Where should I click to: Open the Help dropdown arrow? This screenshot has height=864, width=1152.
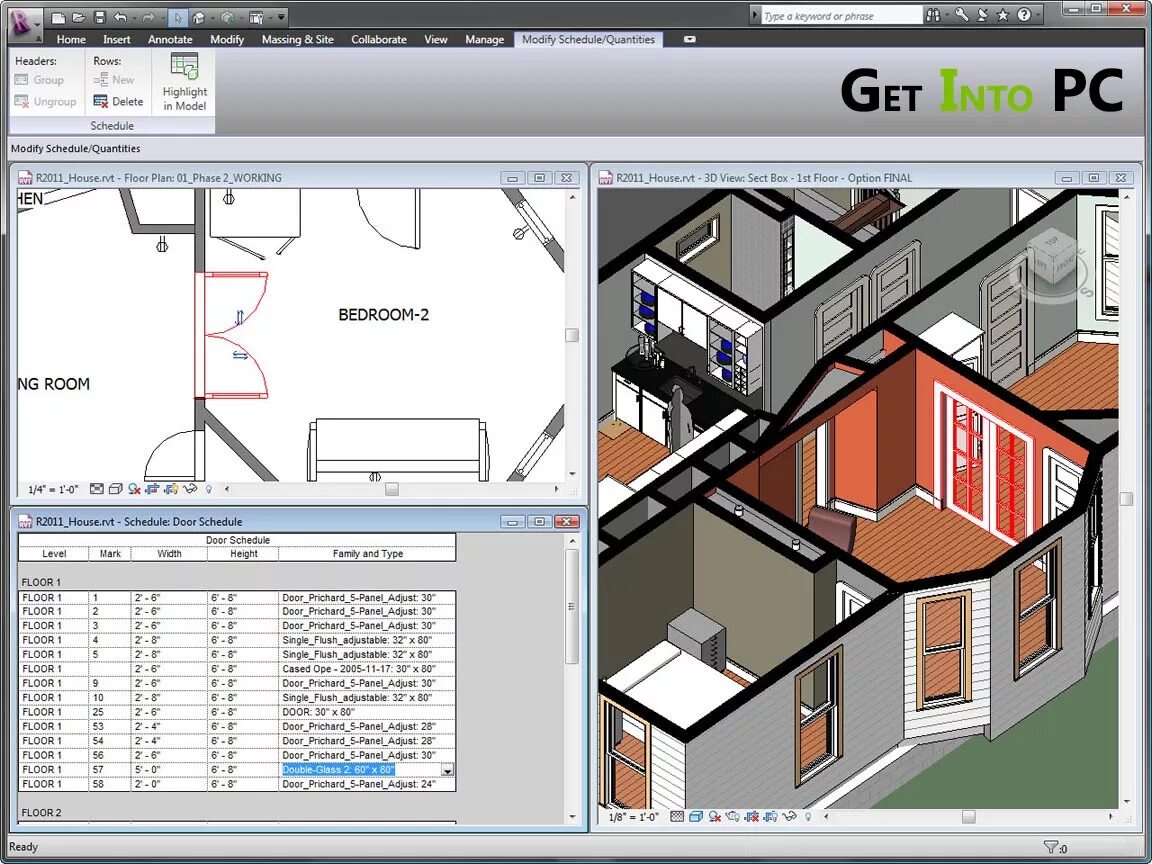pos(1038,15)
